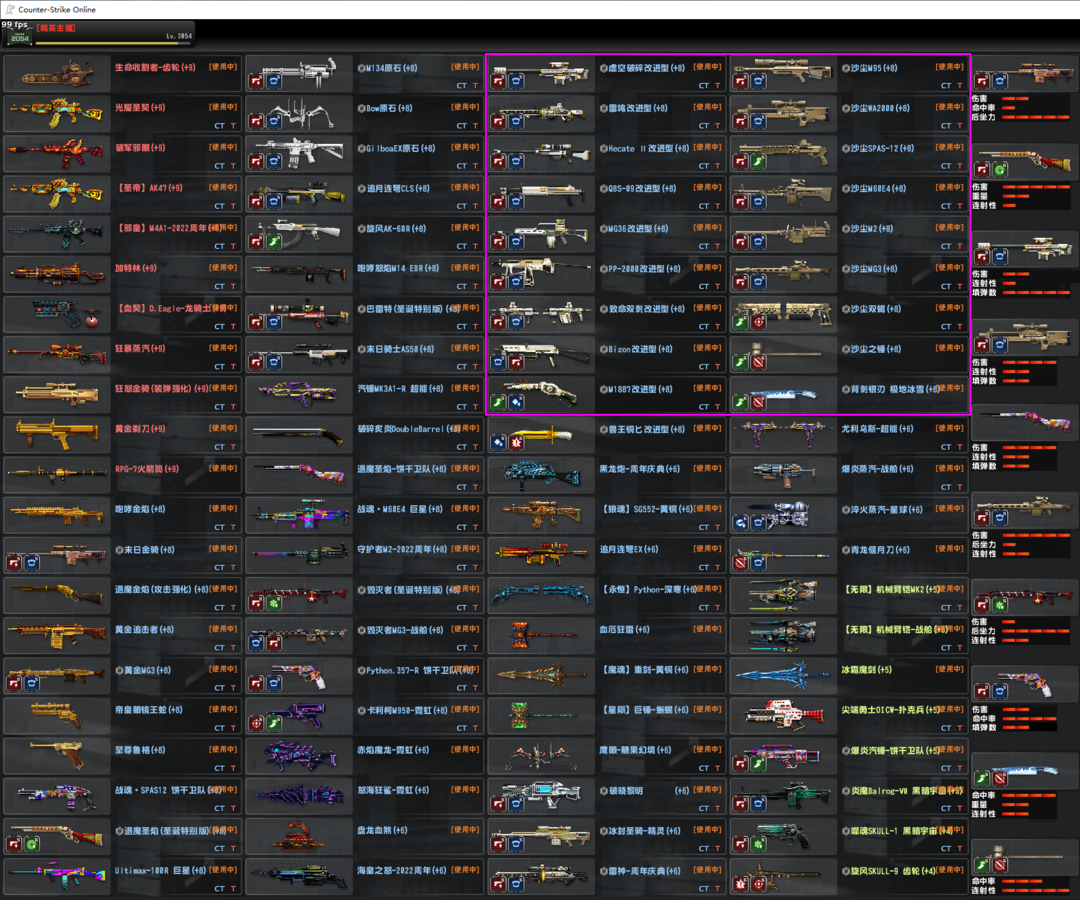The width and height of the screenshot is (1080, 900).
Task: Click the 【圣帝】AK47 weapon image
Action: [57, 193]
